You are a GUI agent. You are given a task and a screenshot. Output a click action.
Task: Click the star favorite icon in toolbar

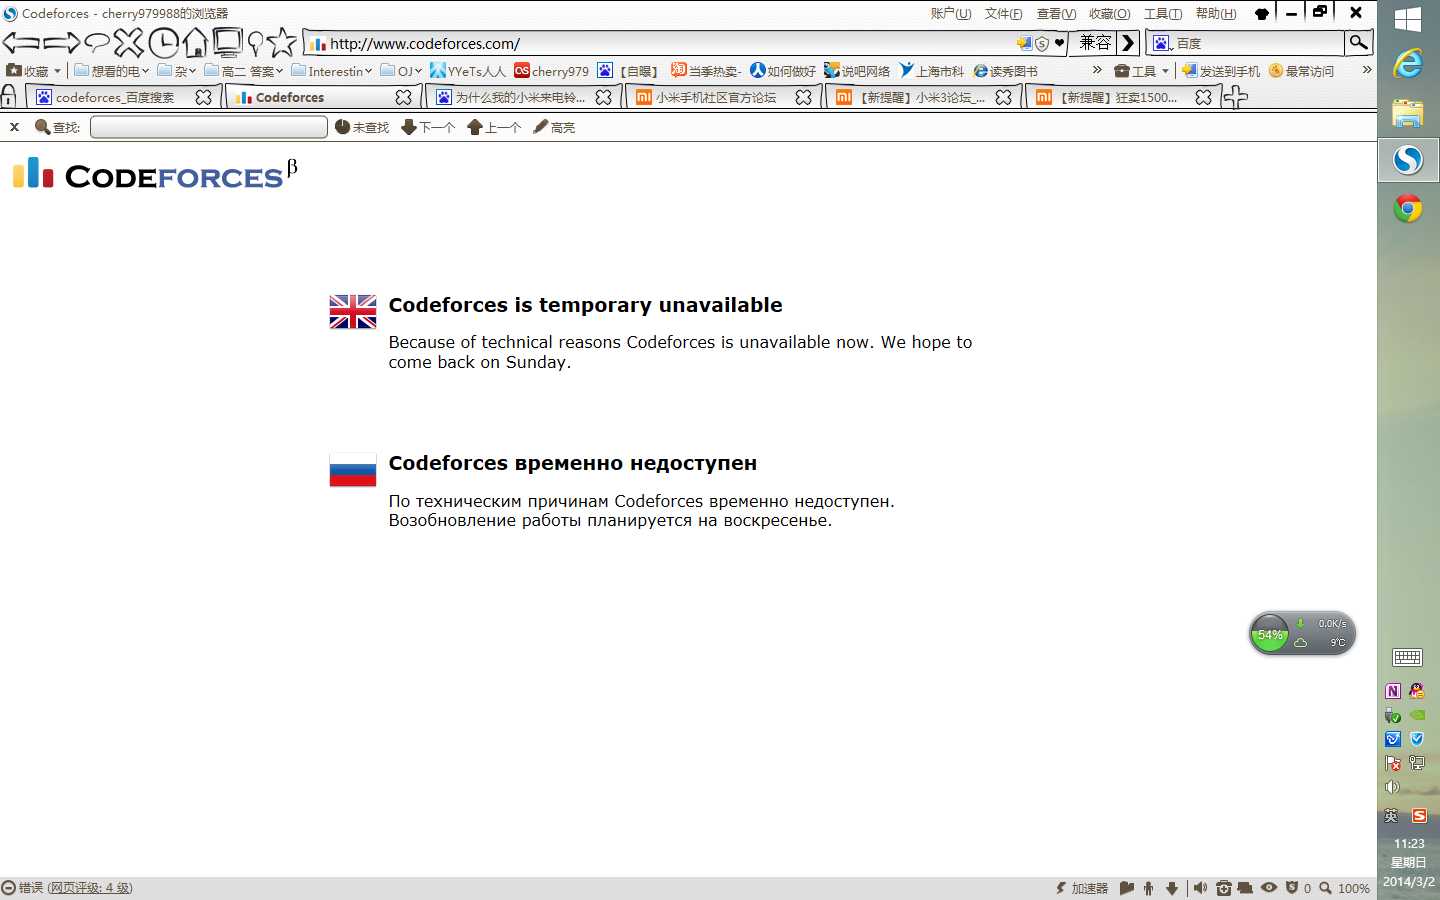(282, 42)
